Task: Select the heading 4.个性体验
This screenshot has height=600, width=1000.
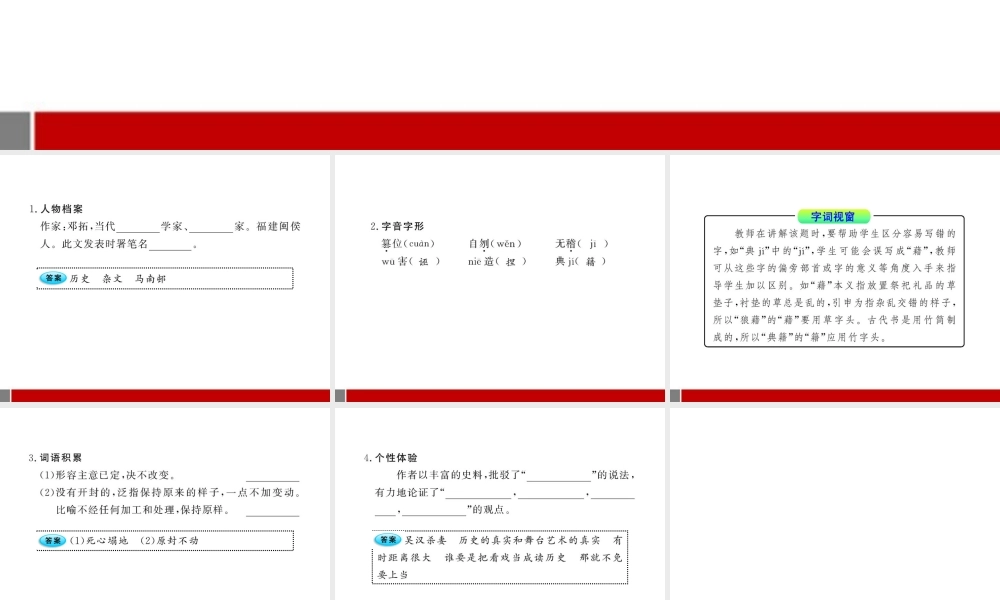Action: coord(390,457)
